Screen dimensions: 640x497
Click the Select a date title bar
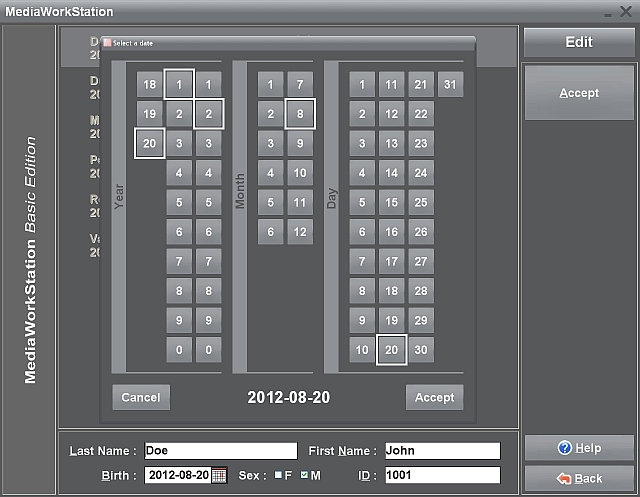coord(288,43)
